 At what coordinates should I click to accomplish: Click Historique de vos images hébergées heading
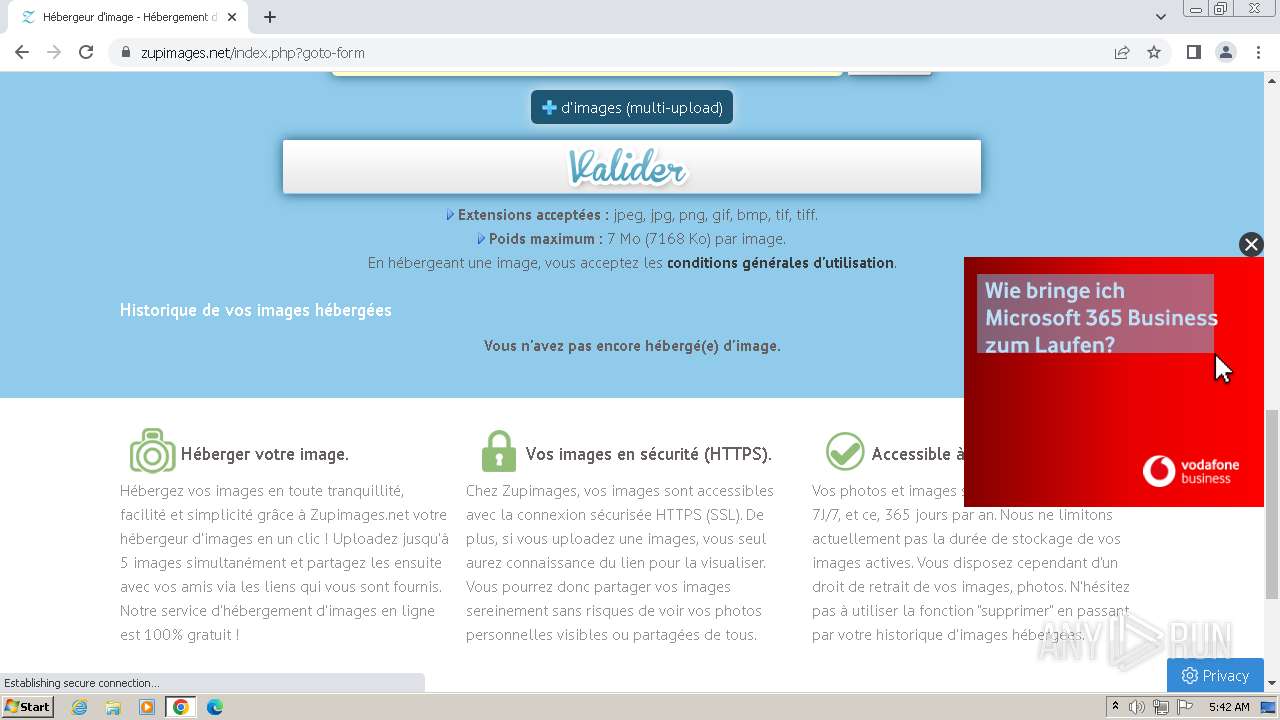[256, 310]
